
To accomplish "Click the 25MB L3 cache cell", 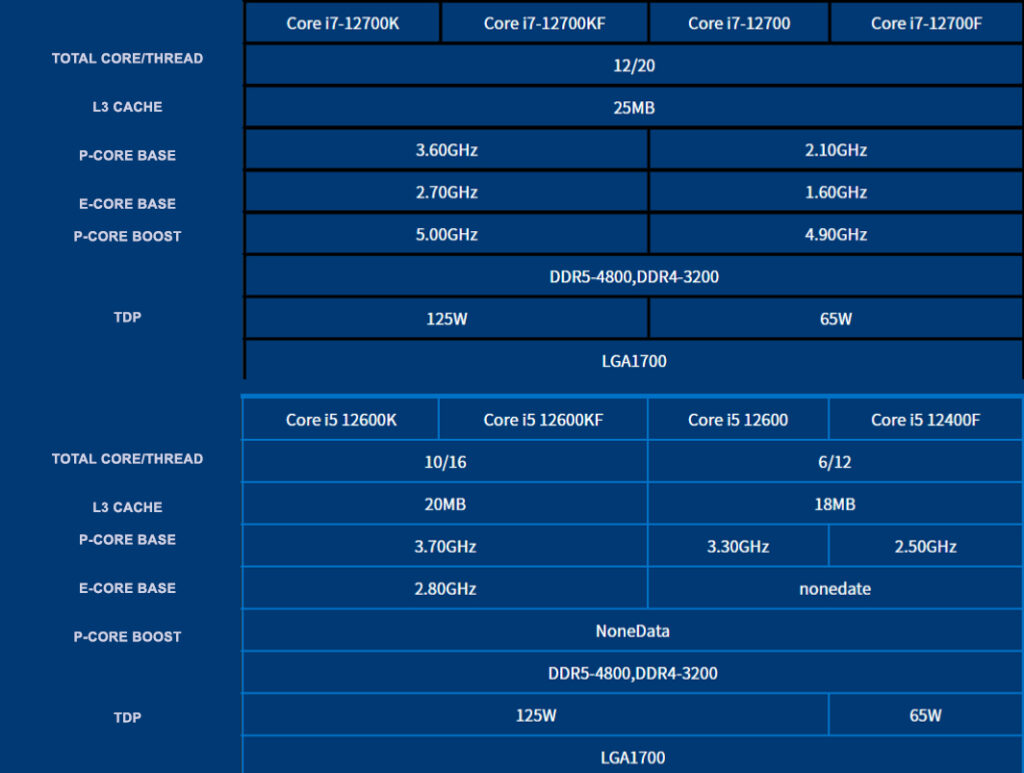I will [x=633, y=107].
